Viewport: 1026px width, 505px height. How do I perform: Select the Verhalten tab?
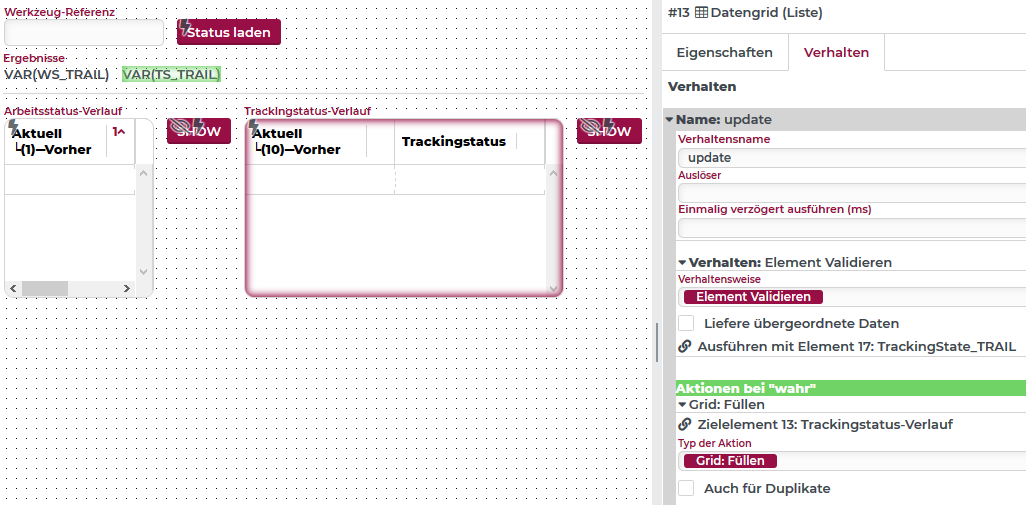pyautogui.click(x=836, y=53)
